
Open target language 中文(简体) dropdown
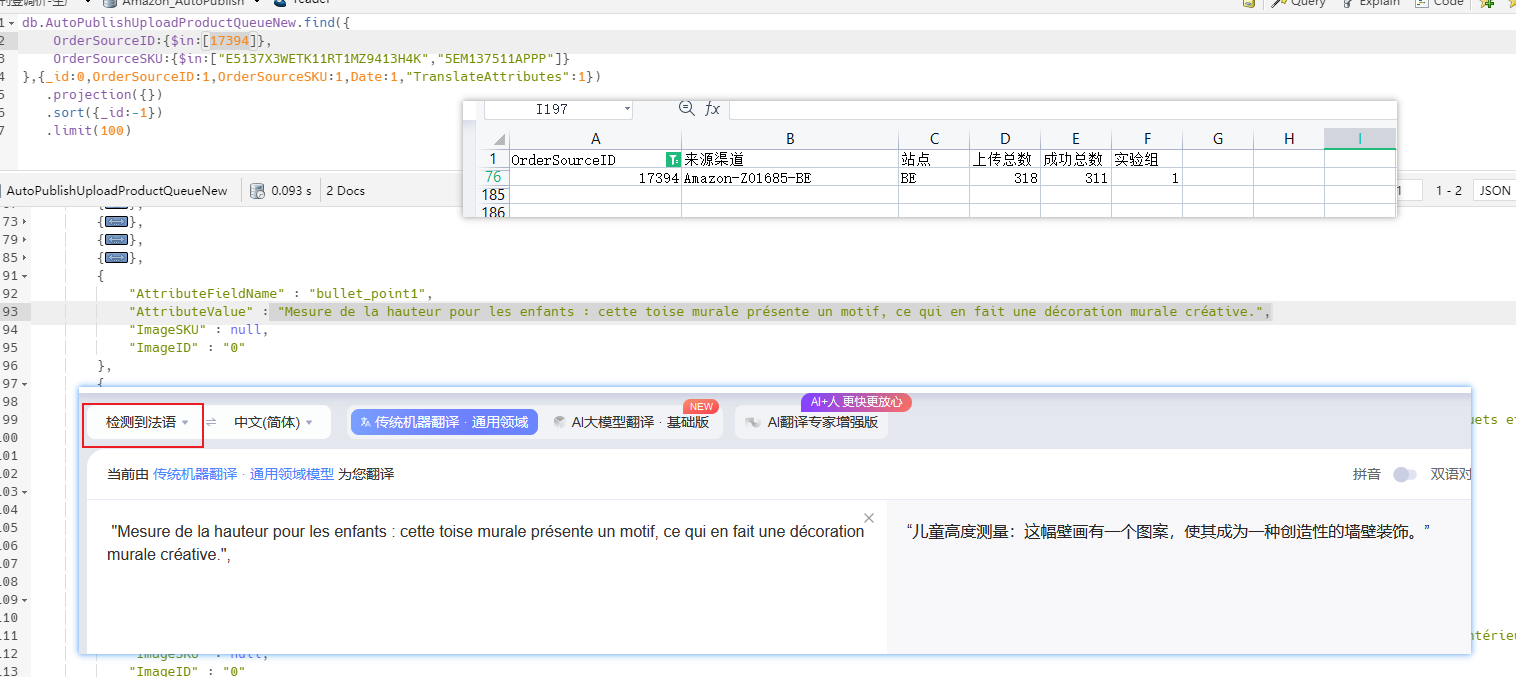(x=273, y=423)
